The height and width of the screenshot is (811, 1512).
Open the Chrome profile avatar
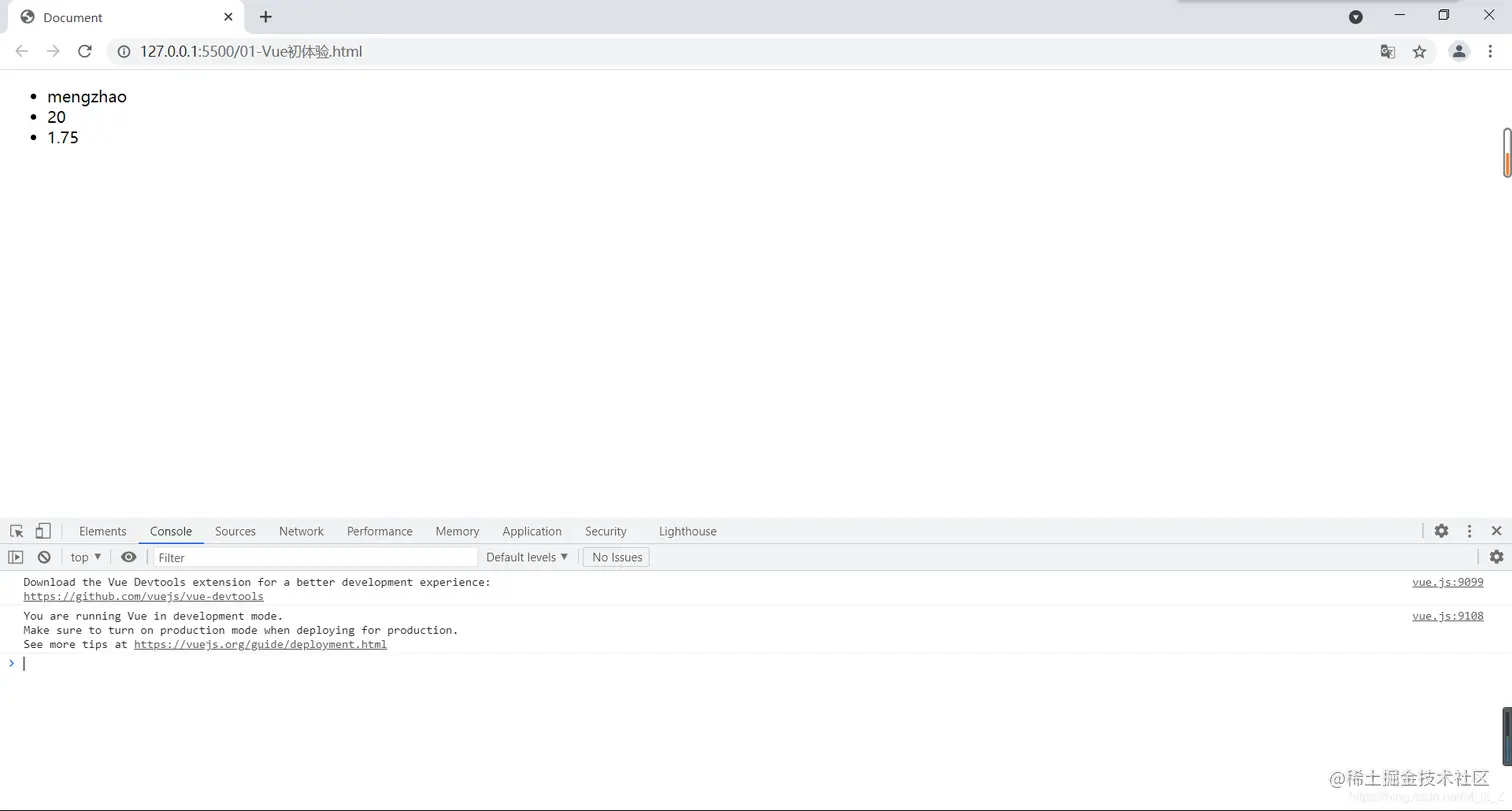pos(1459,51)
